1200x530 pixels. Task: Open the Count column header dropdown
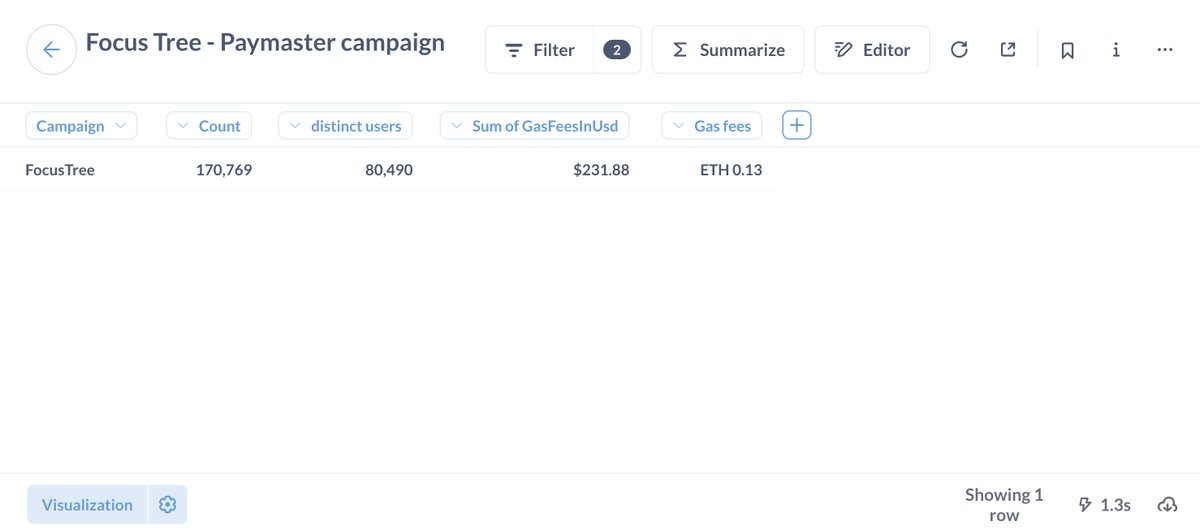[209, 126]
